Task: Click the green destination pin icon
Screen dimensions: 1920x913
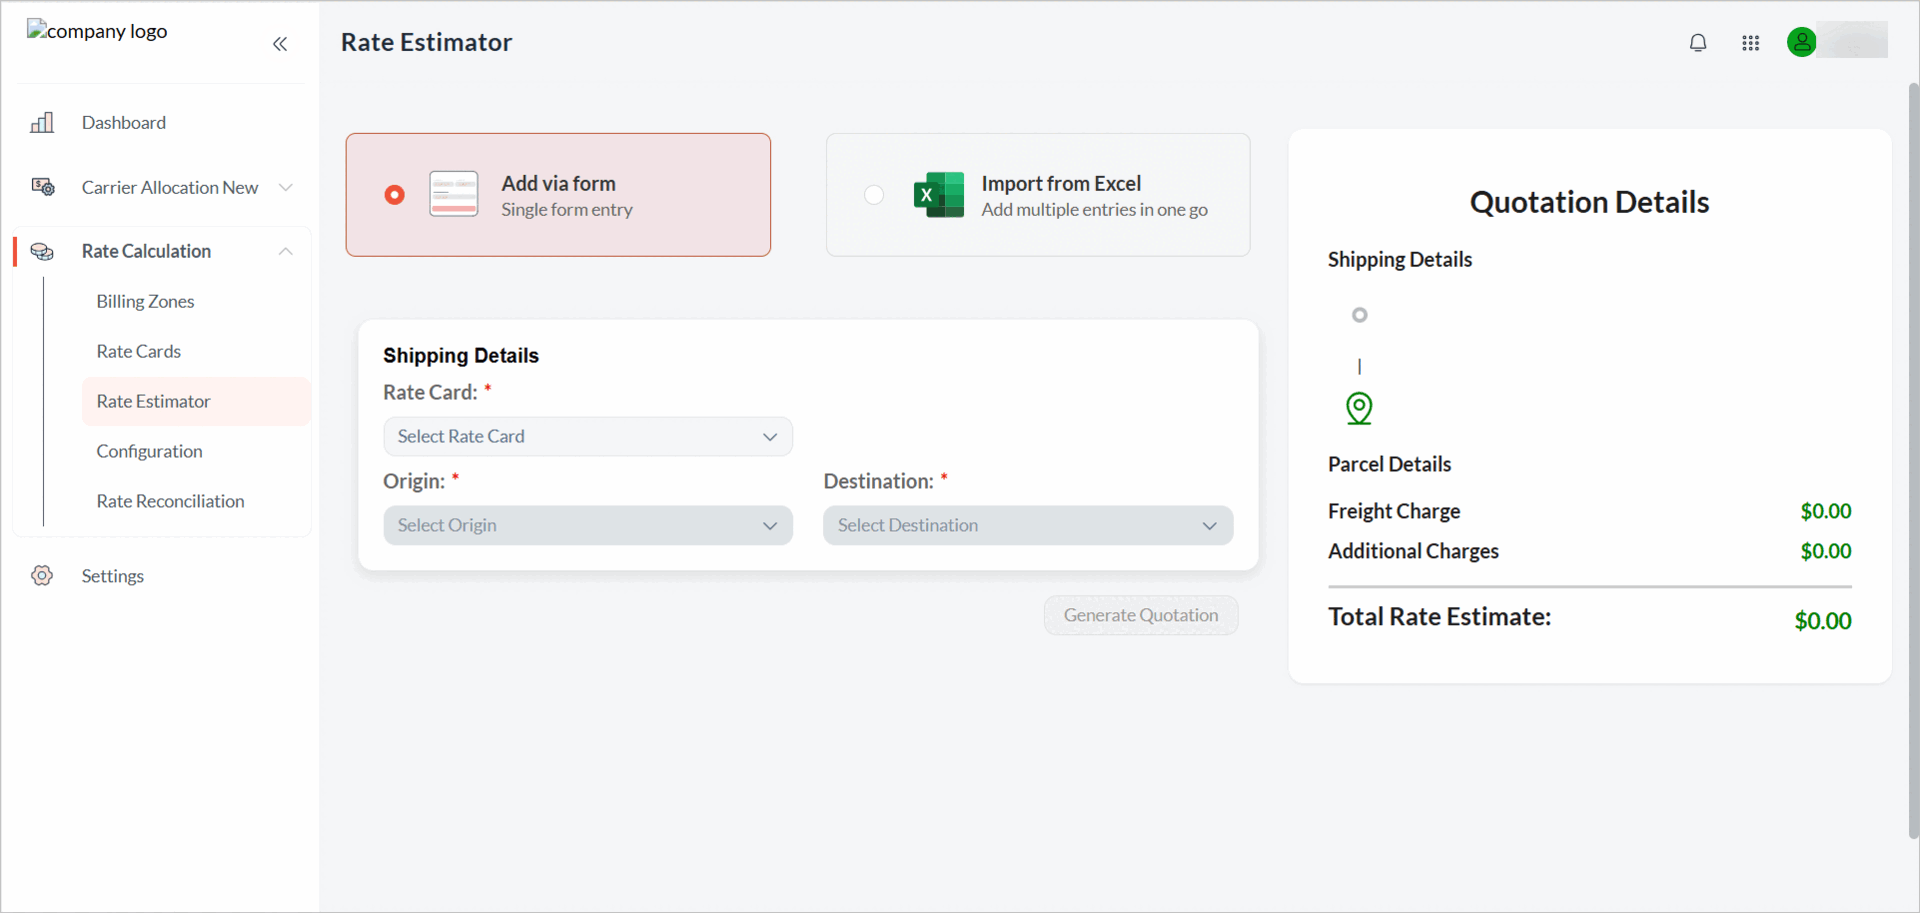Action: coord(1359,408)
